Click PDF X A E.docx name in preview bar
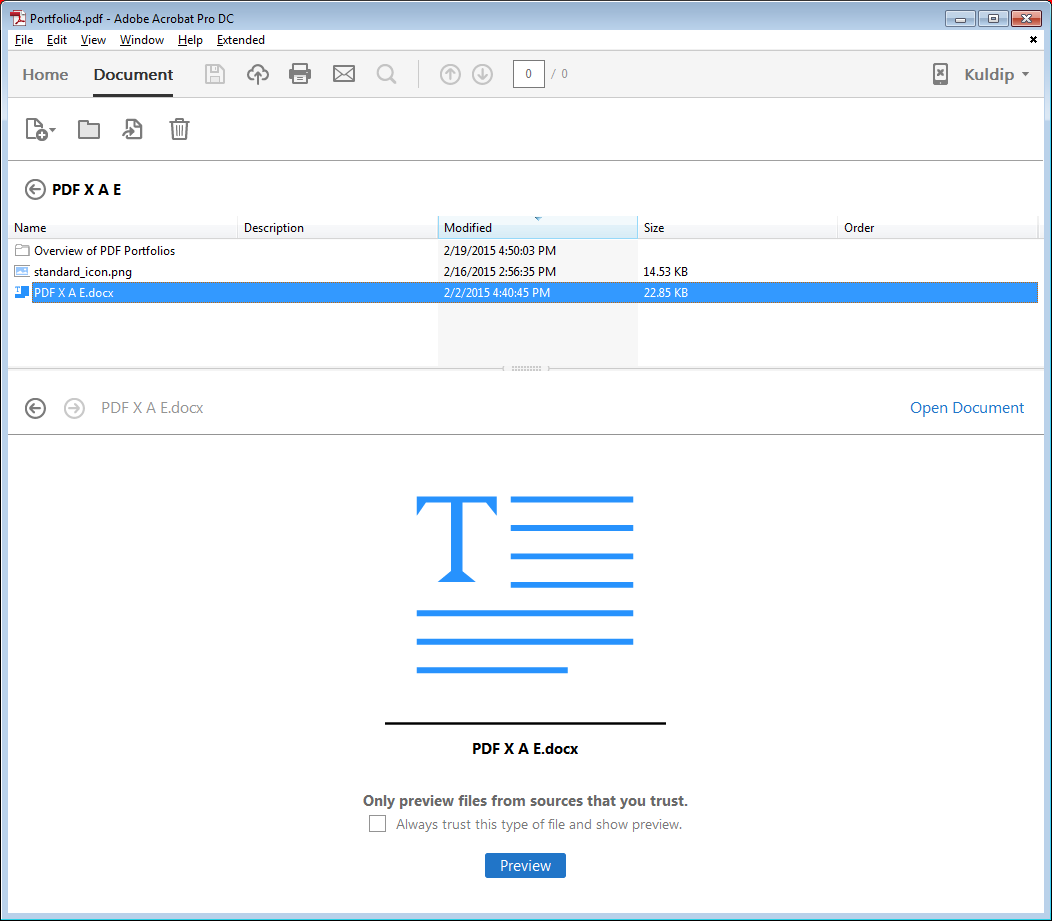 (x=152, y=408)
